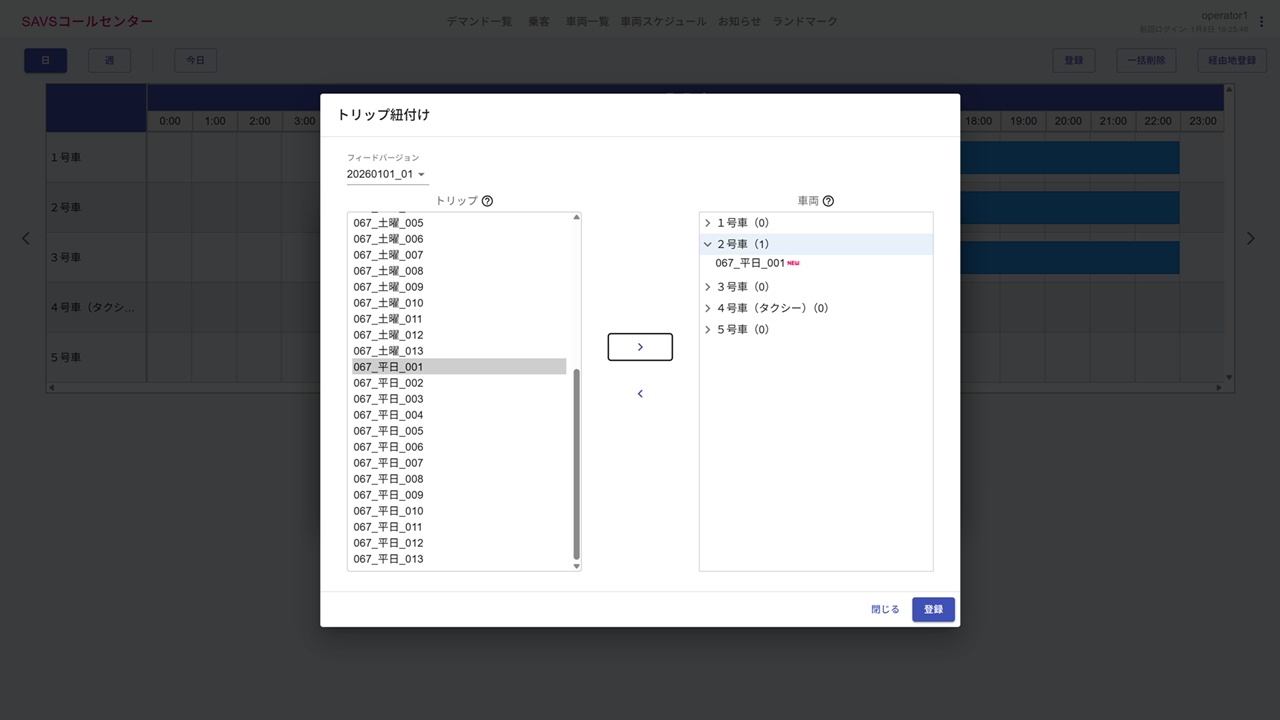Screen dimensions: 1280x720
Task: Click the trip list vertical scrollbar thumb
Action: tap(576, 462)
